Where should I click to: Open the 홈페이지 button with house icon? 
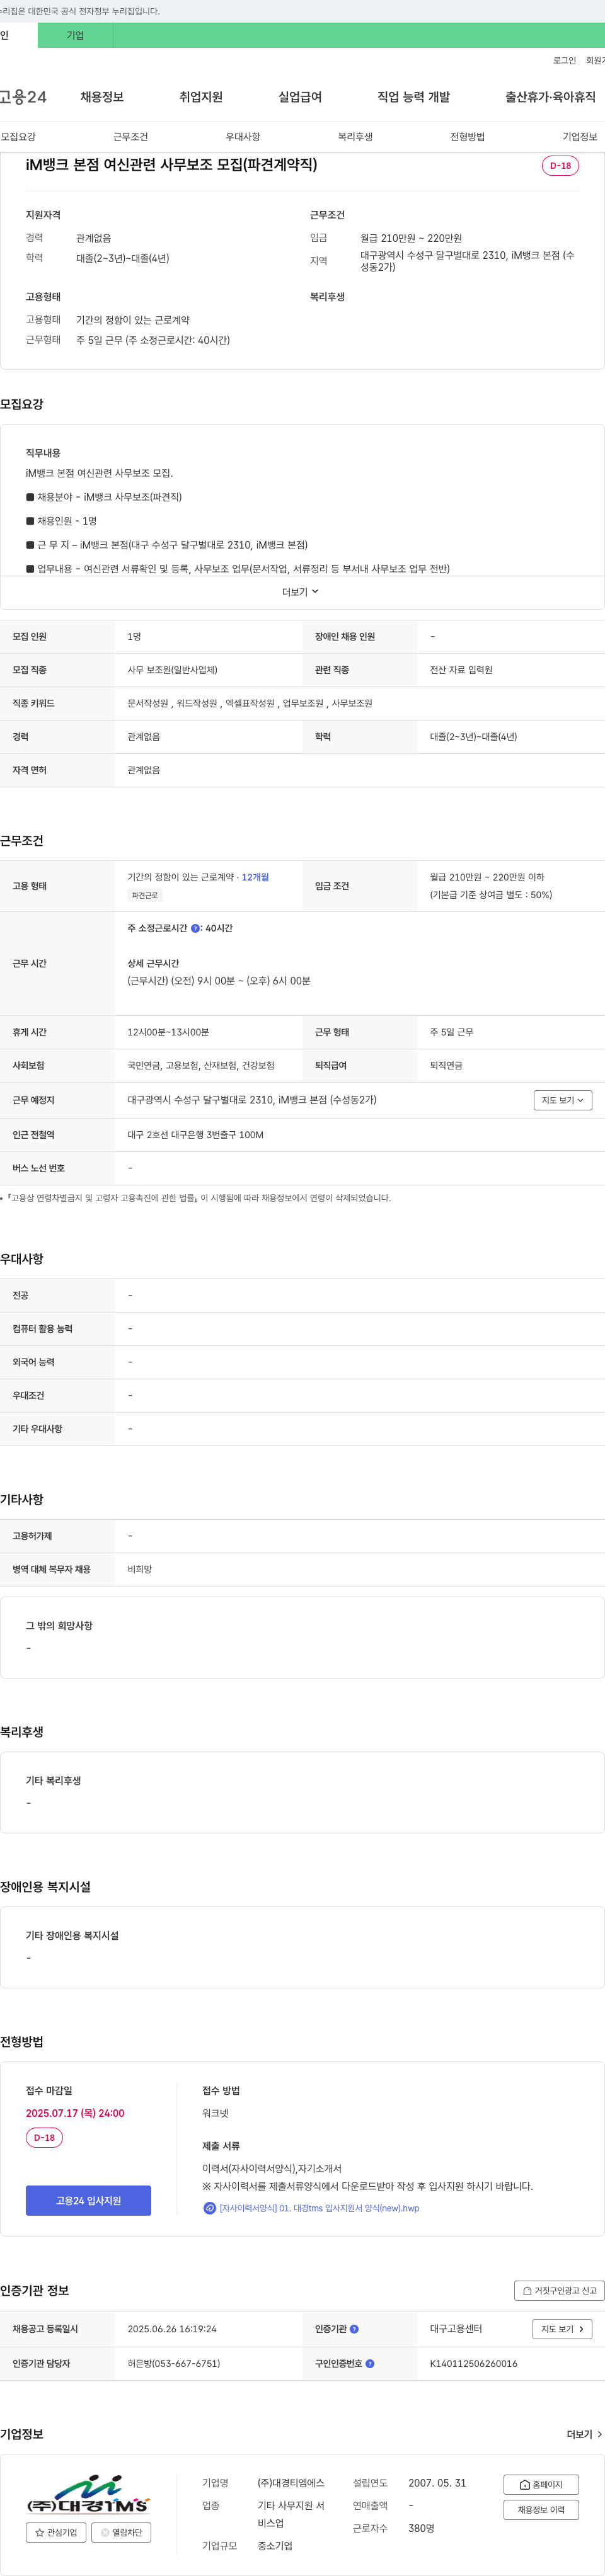541,2484
